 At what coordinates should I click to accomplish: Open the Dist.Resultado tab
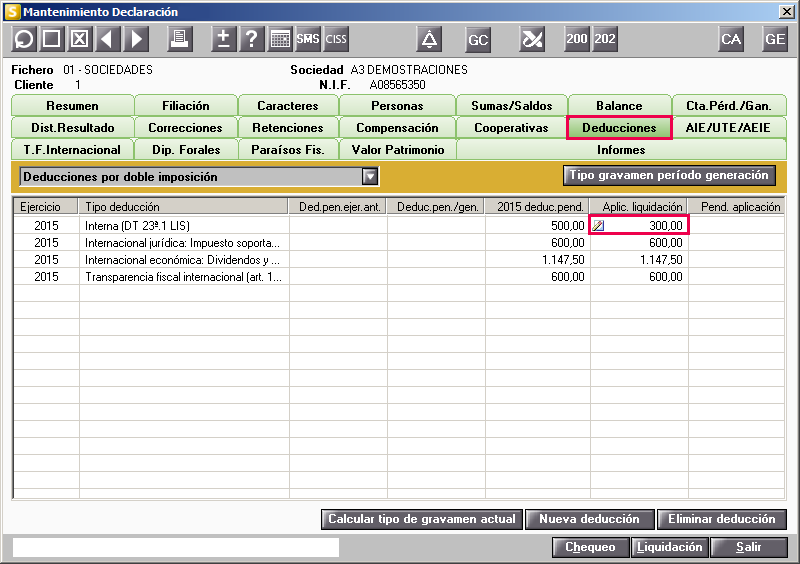(x=72, y=128)
